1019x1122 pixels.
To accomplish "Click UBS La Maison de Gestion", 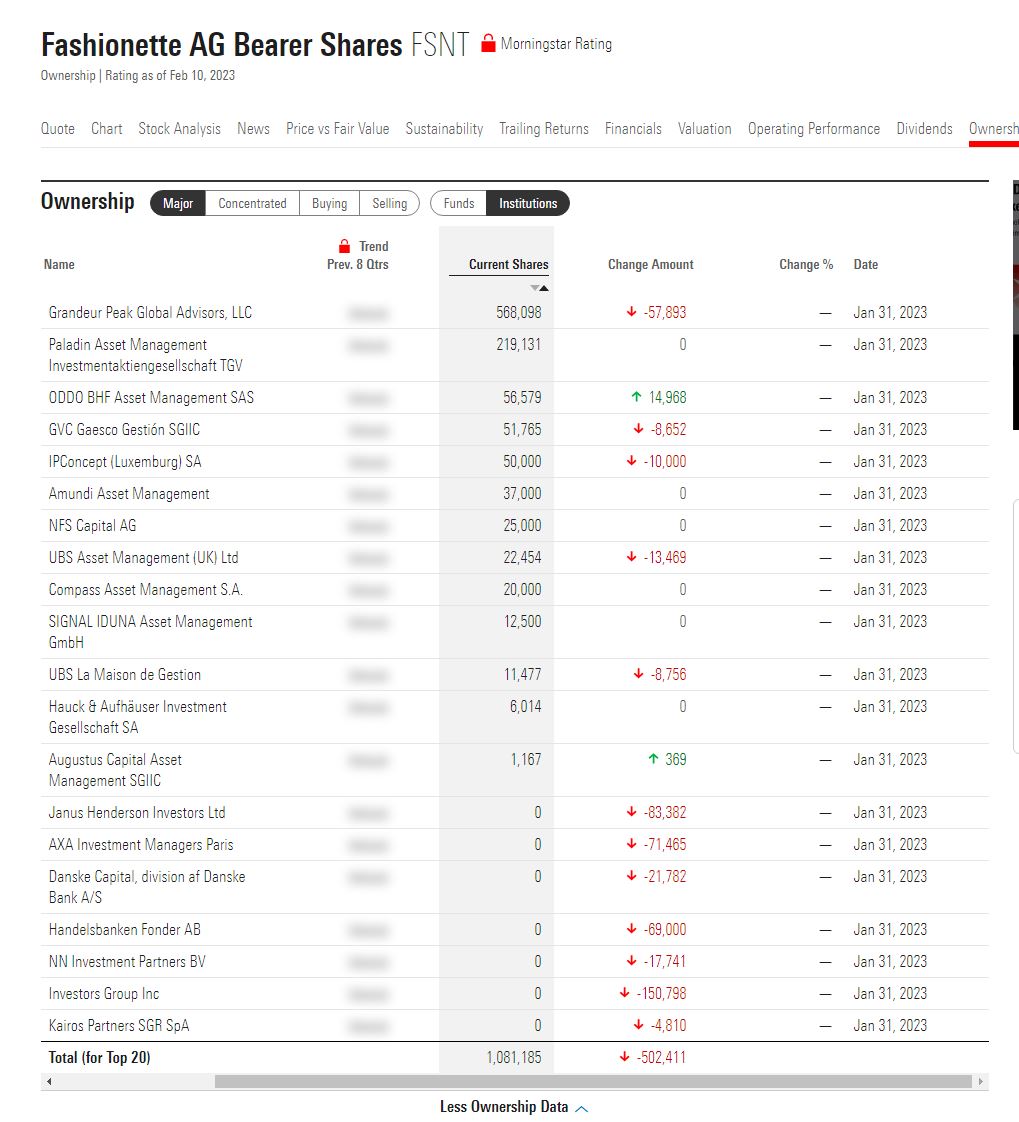I will click(x=125, y=675).
